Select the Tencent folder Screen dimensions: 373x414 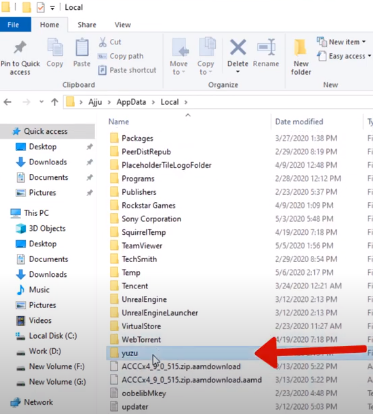click(x=135, y=286)
